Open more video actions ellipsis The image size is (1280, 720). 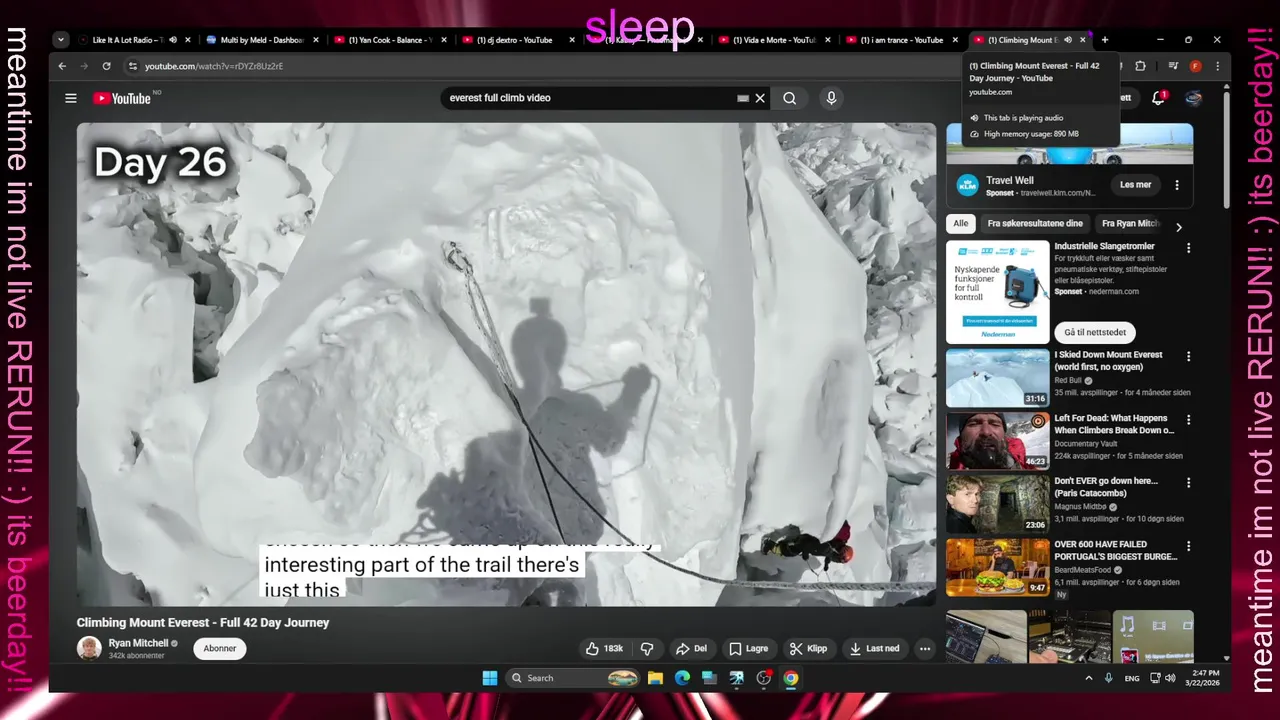925,648
